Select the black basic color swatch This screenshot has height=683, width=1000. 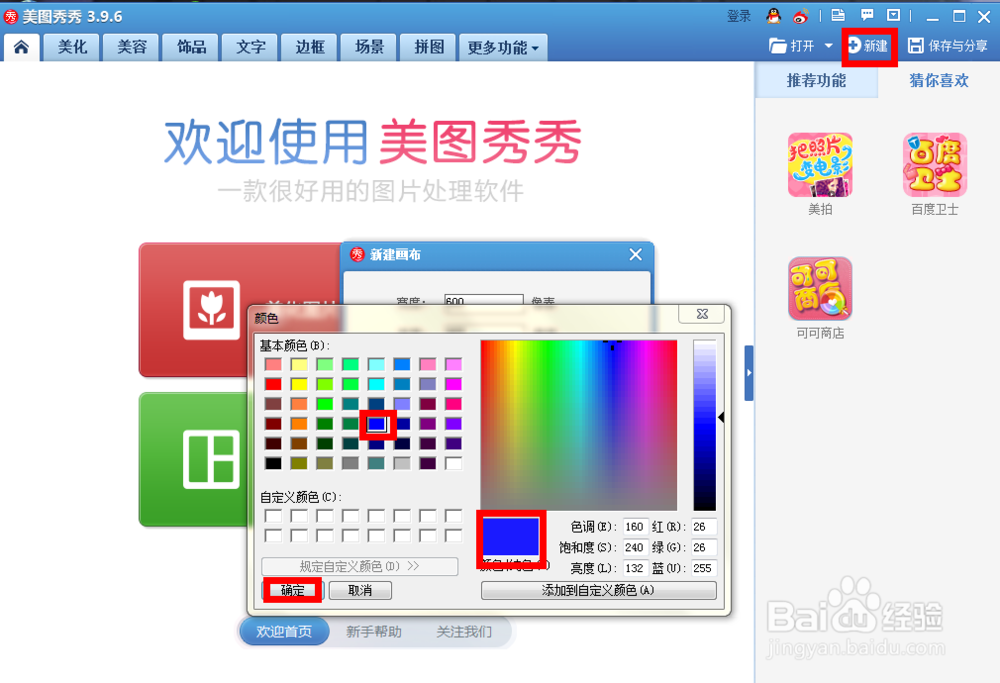[273, 463]
